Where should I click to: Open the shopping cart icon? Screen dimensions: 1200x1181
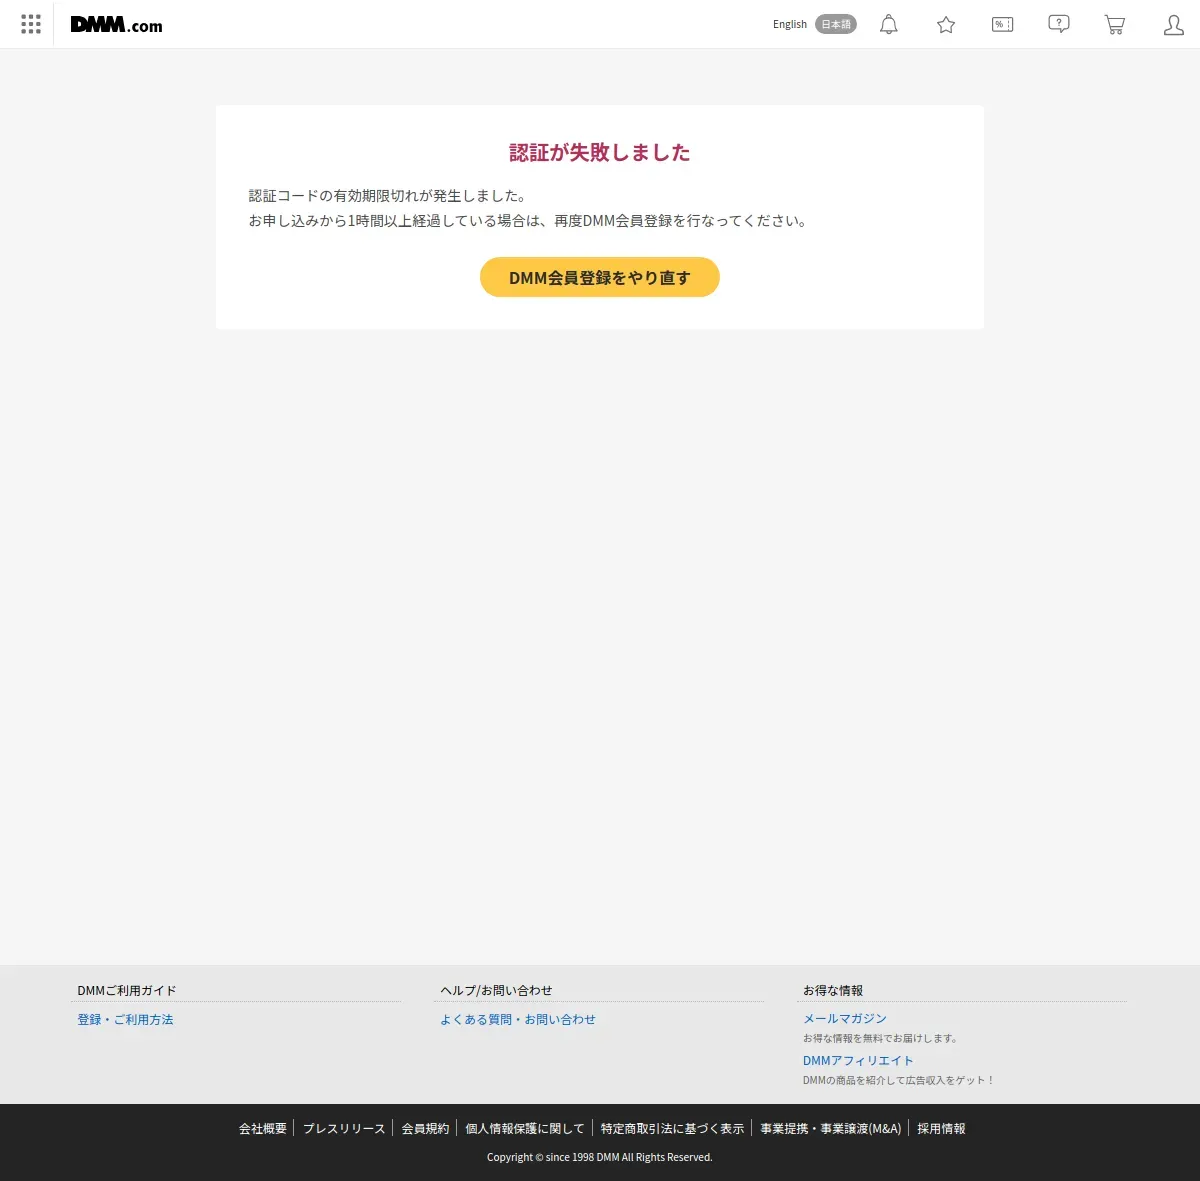tap(1115, 24)
